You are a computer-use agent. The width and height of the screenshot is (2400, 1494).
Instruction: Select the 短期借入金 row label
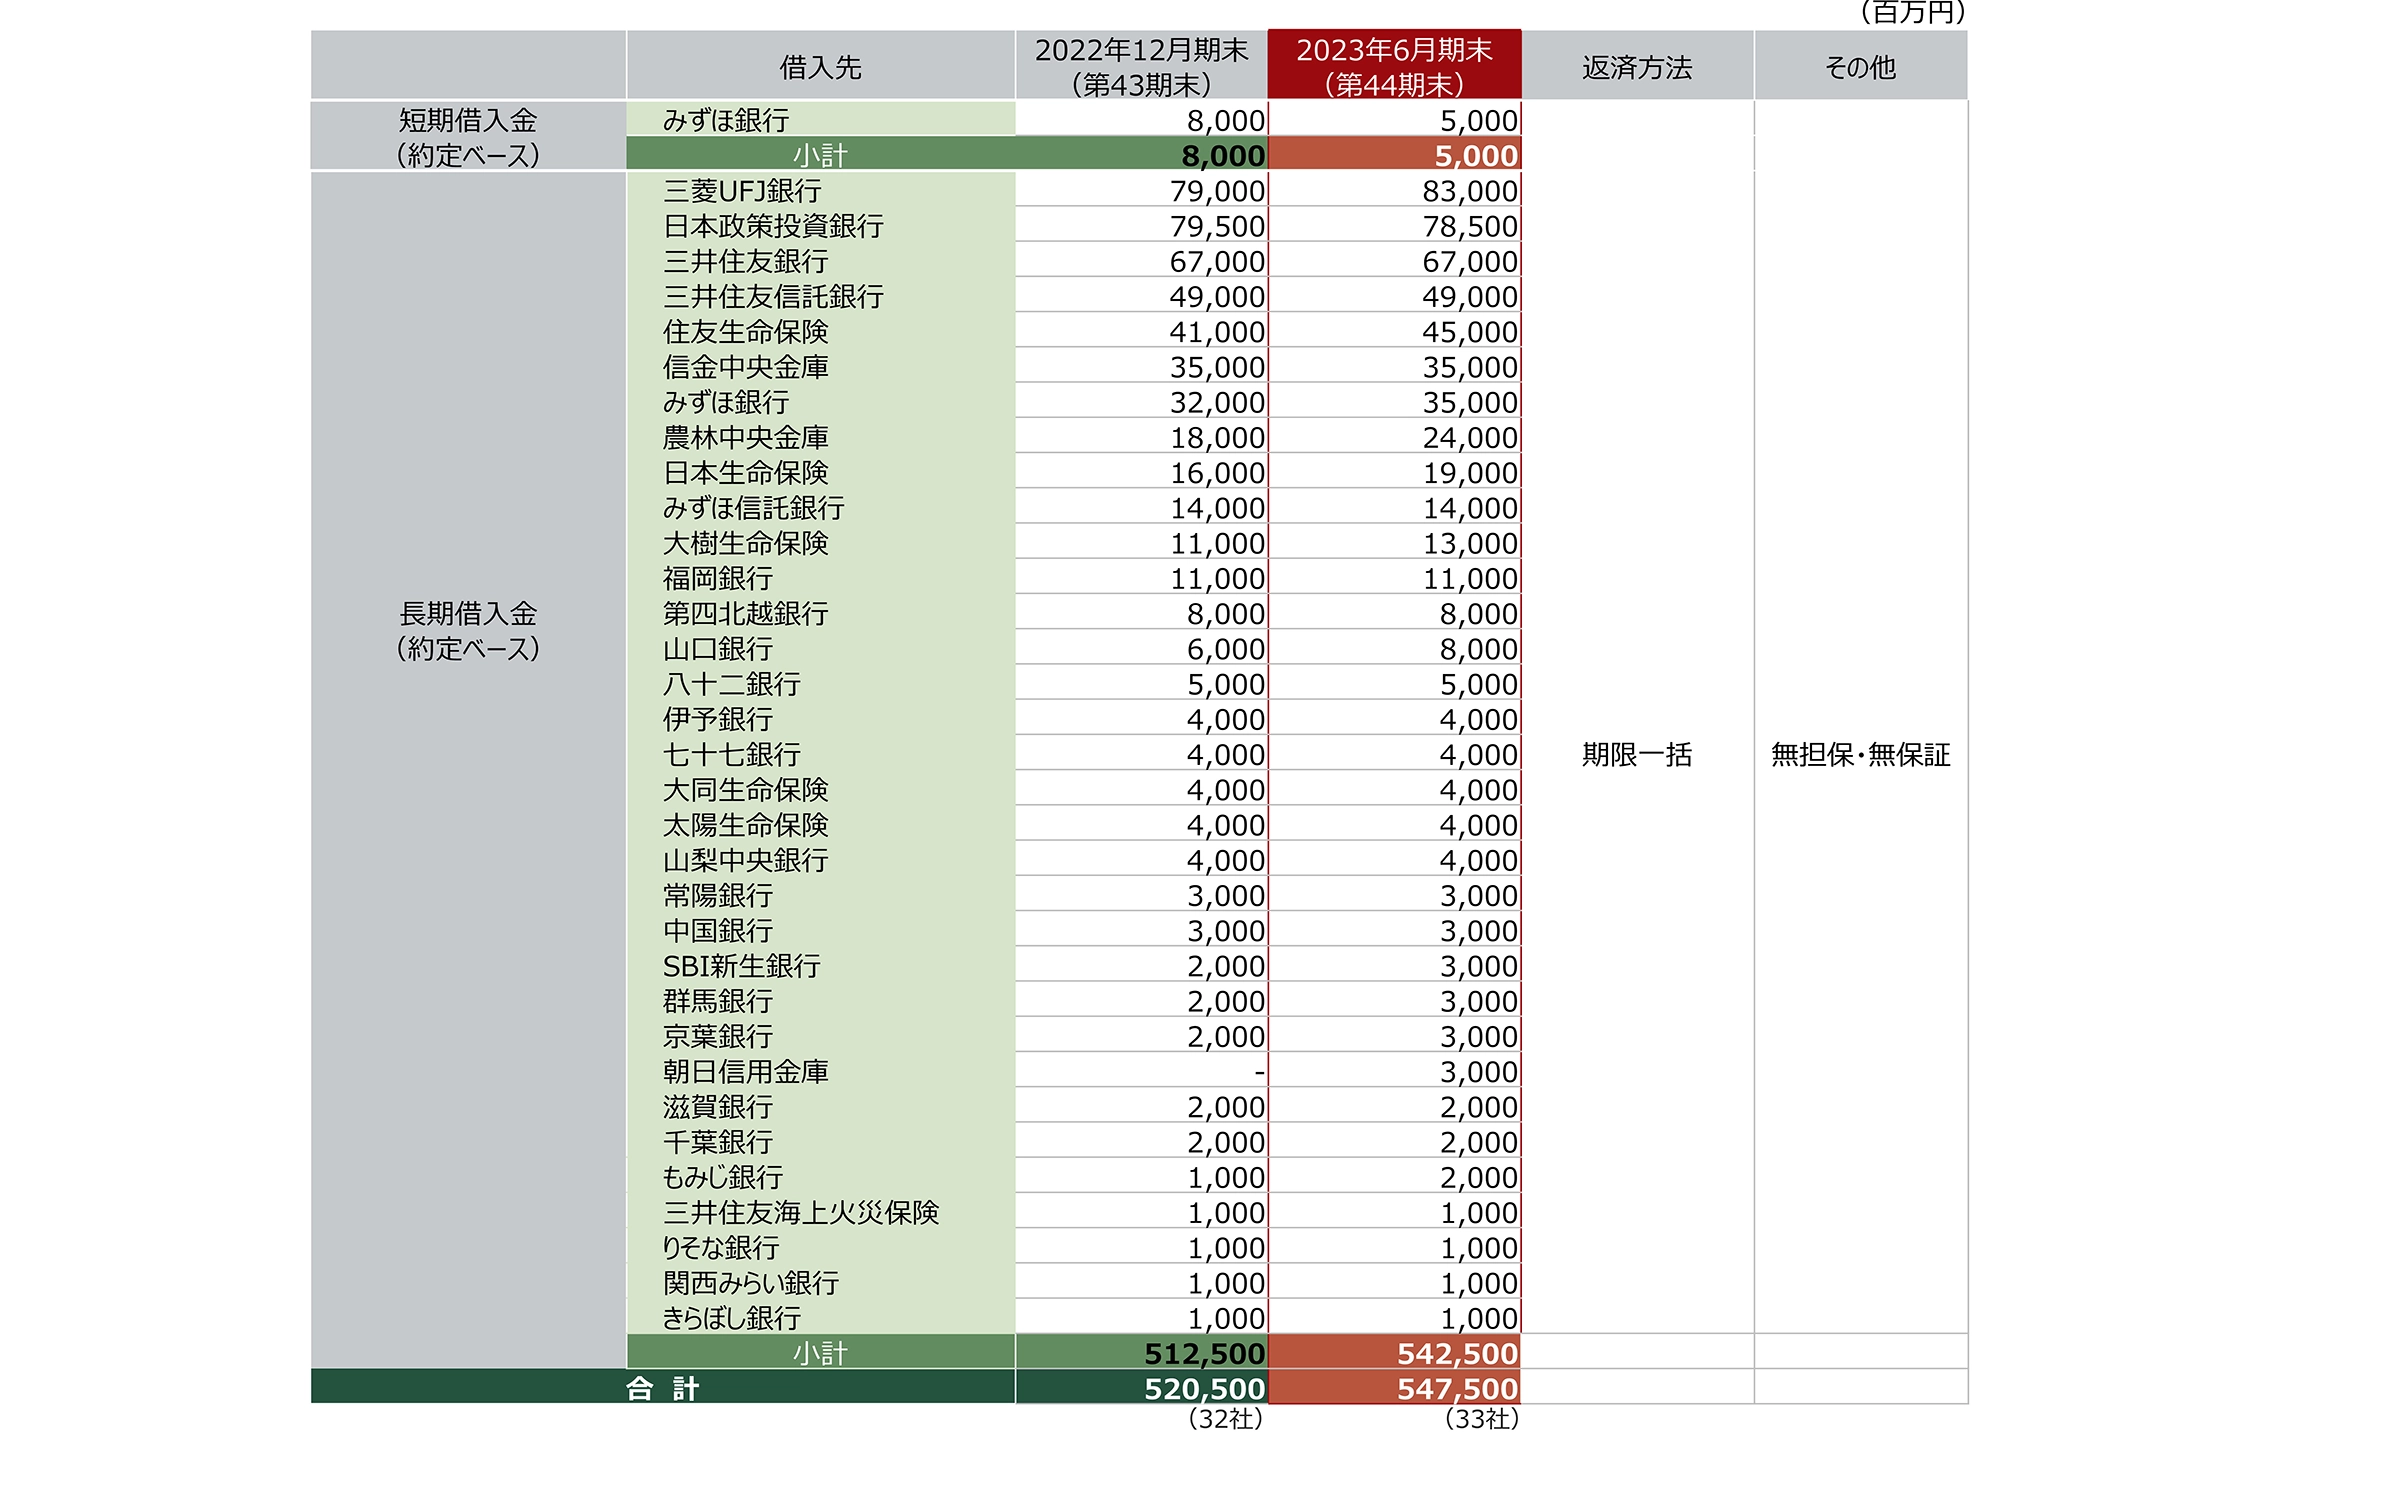pyautogui.click(x=468, y=137)
